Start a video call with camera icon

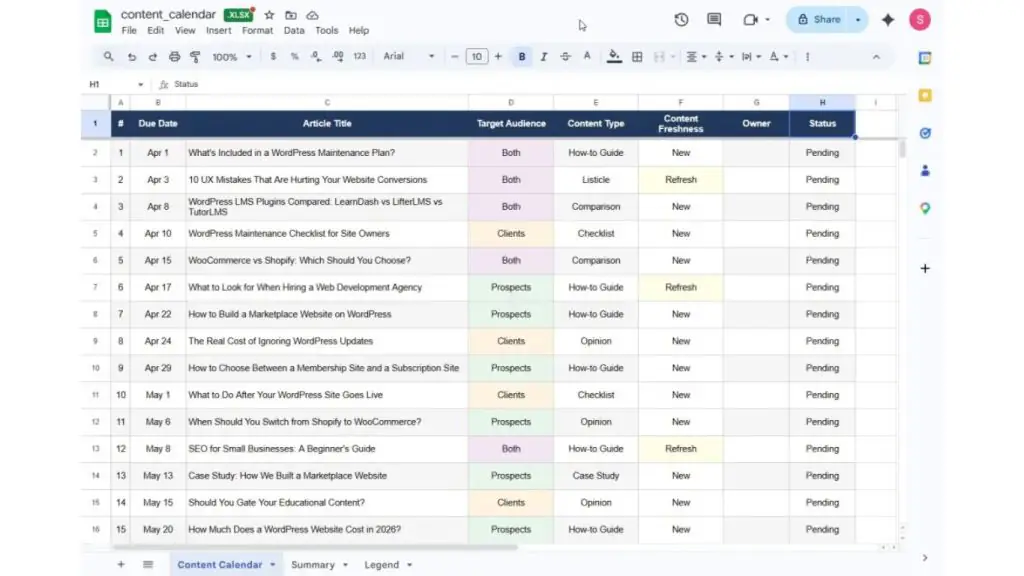[750, 20]
